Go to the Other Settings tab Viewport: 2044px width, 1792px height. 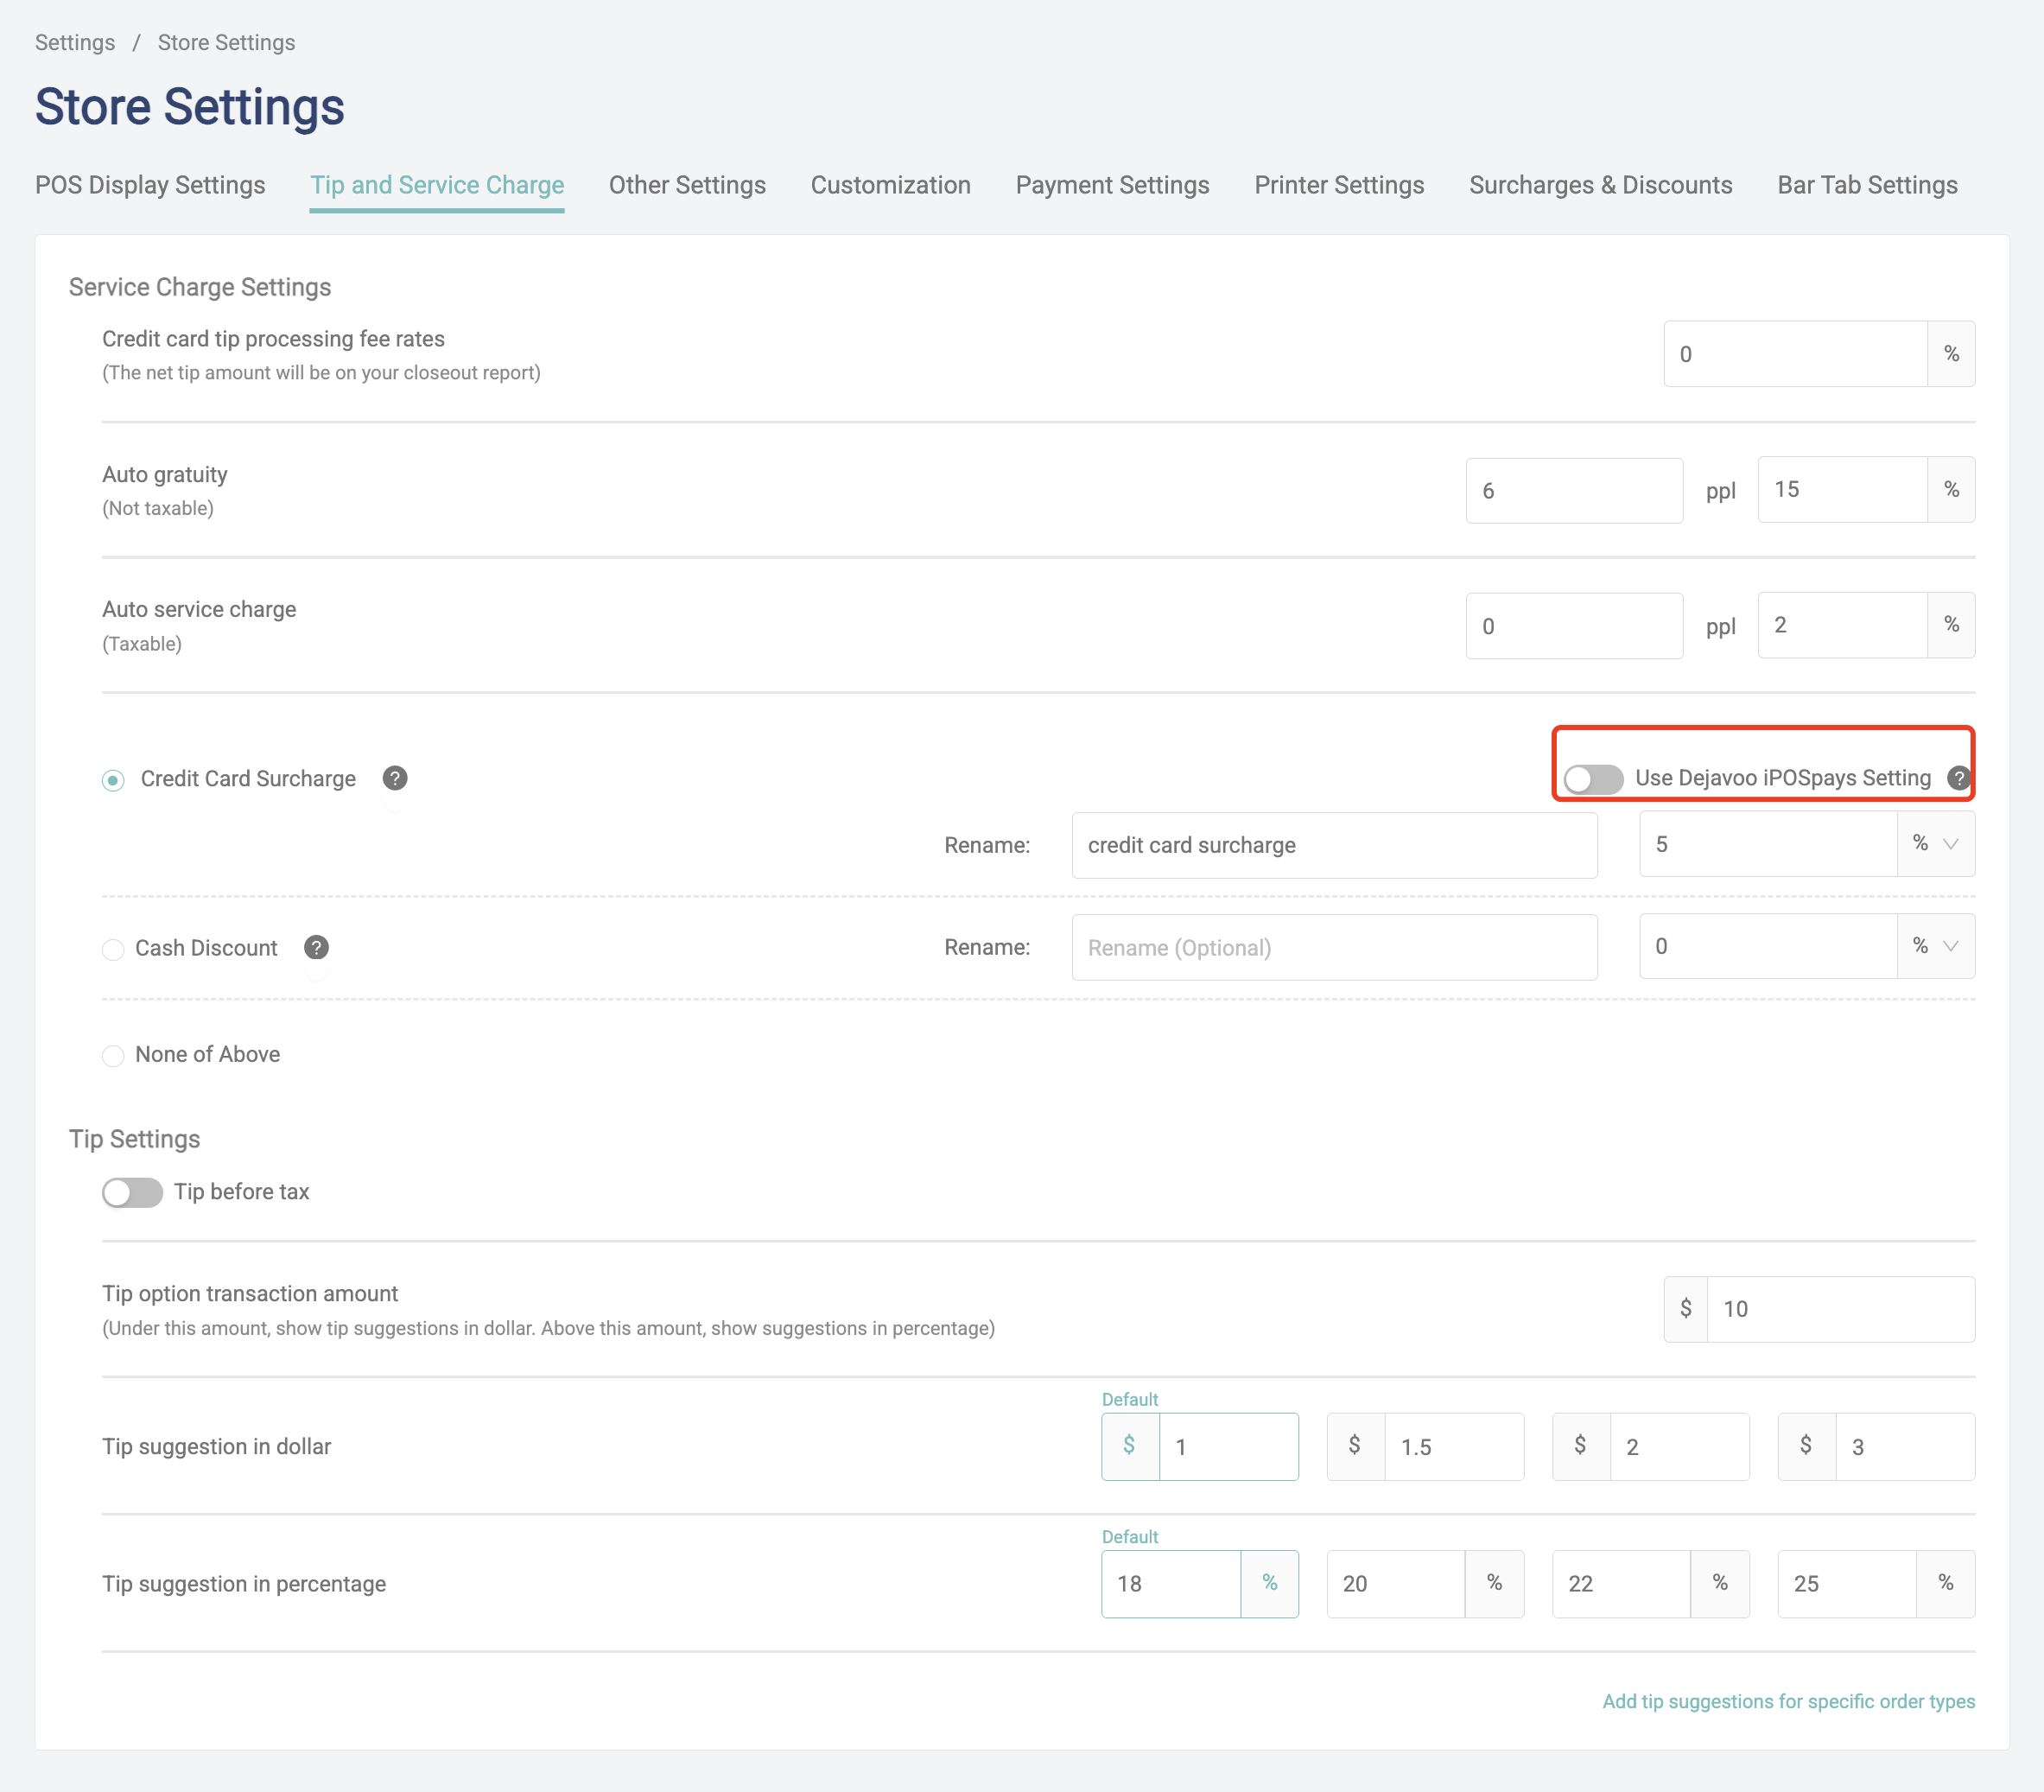[x=687, y=185]
